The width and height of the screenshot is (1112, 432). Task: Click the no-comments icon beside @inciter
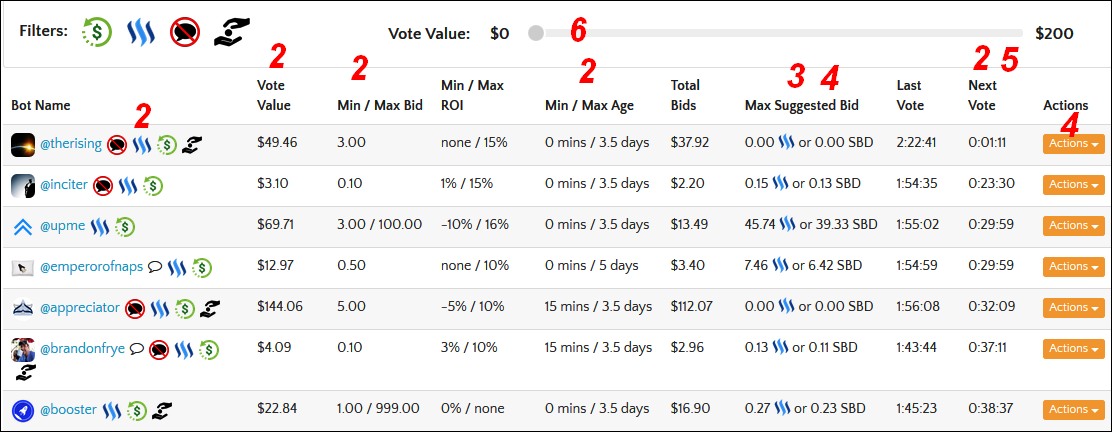pyautogui.click(x=103, y=186)
